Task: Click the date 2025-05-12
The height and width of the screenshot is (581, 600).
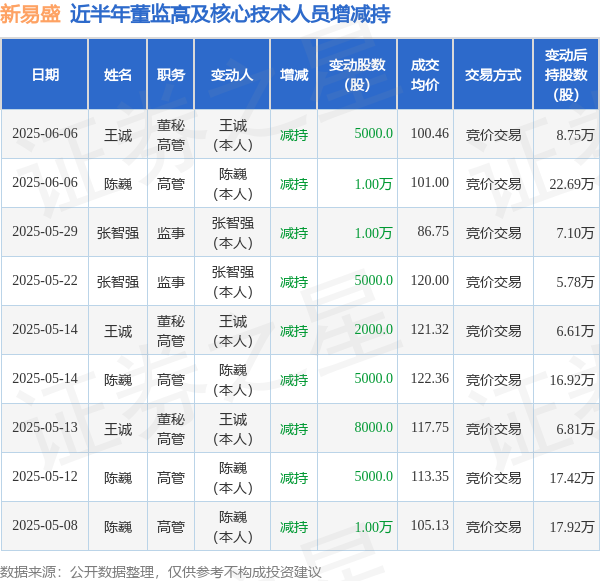Action: [x=45, y=477]
